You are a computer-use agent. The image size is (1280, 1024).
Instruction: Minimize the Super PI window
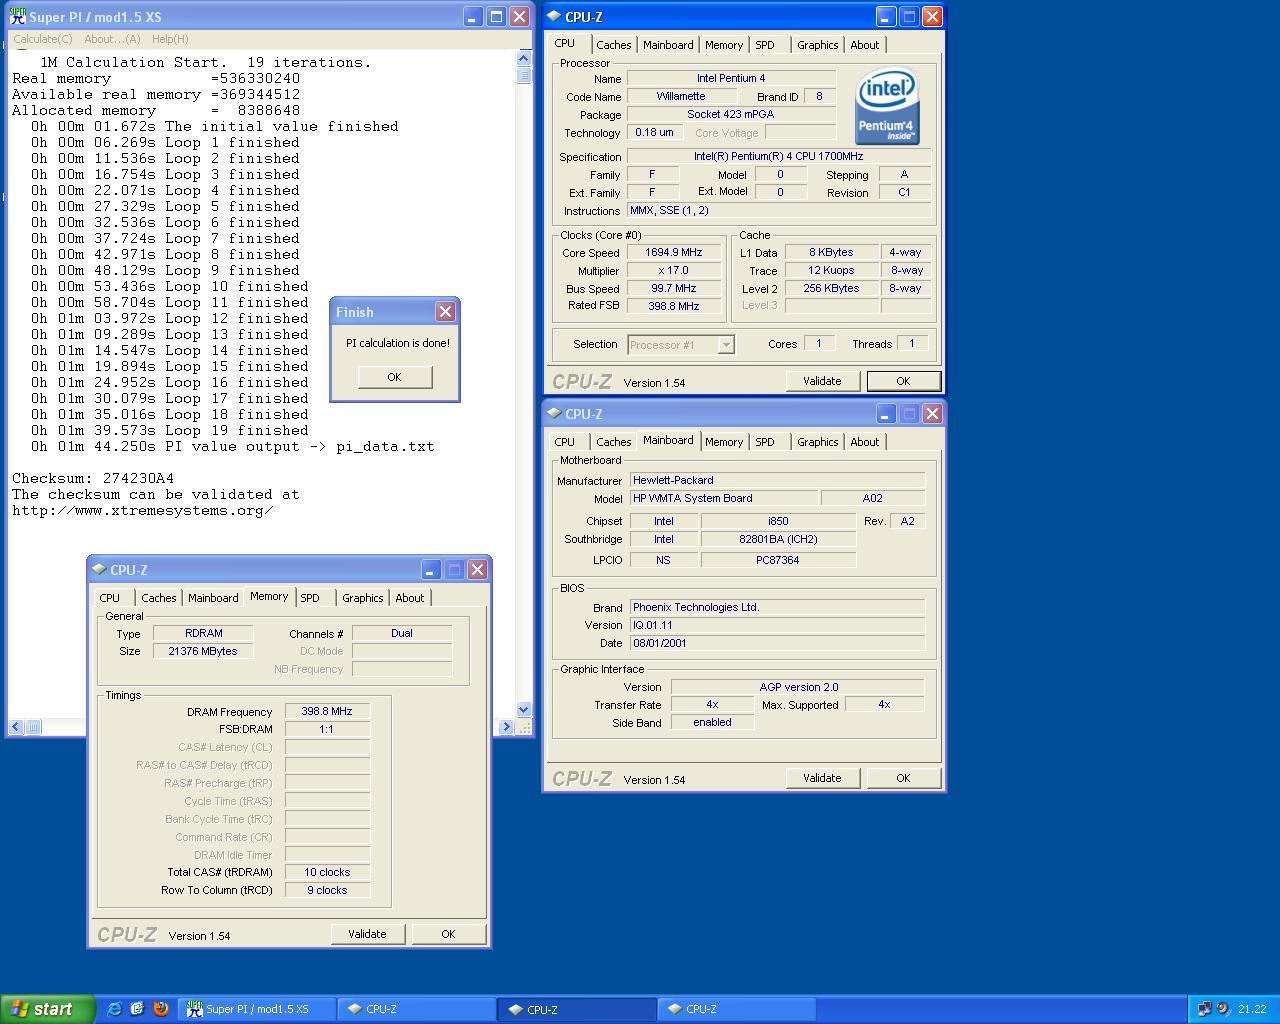pyautogui.click(x=473, y=17)
